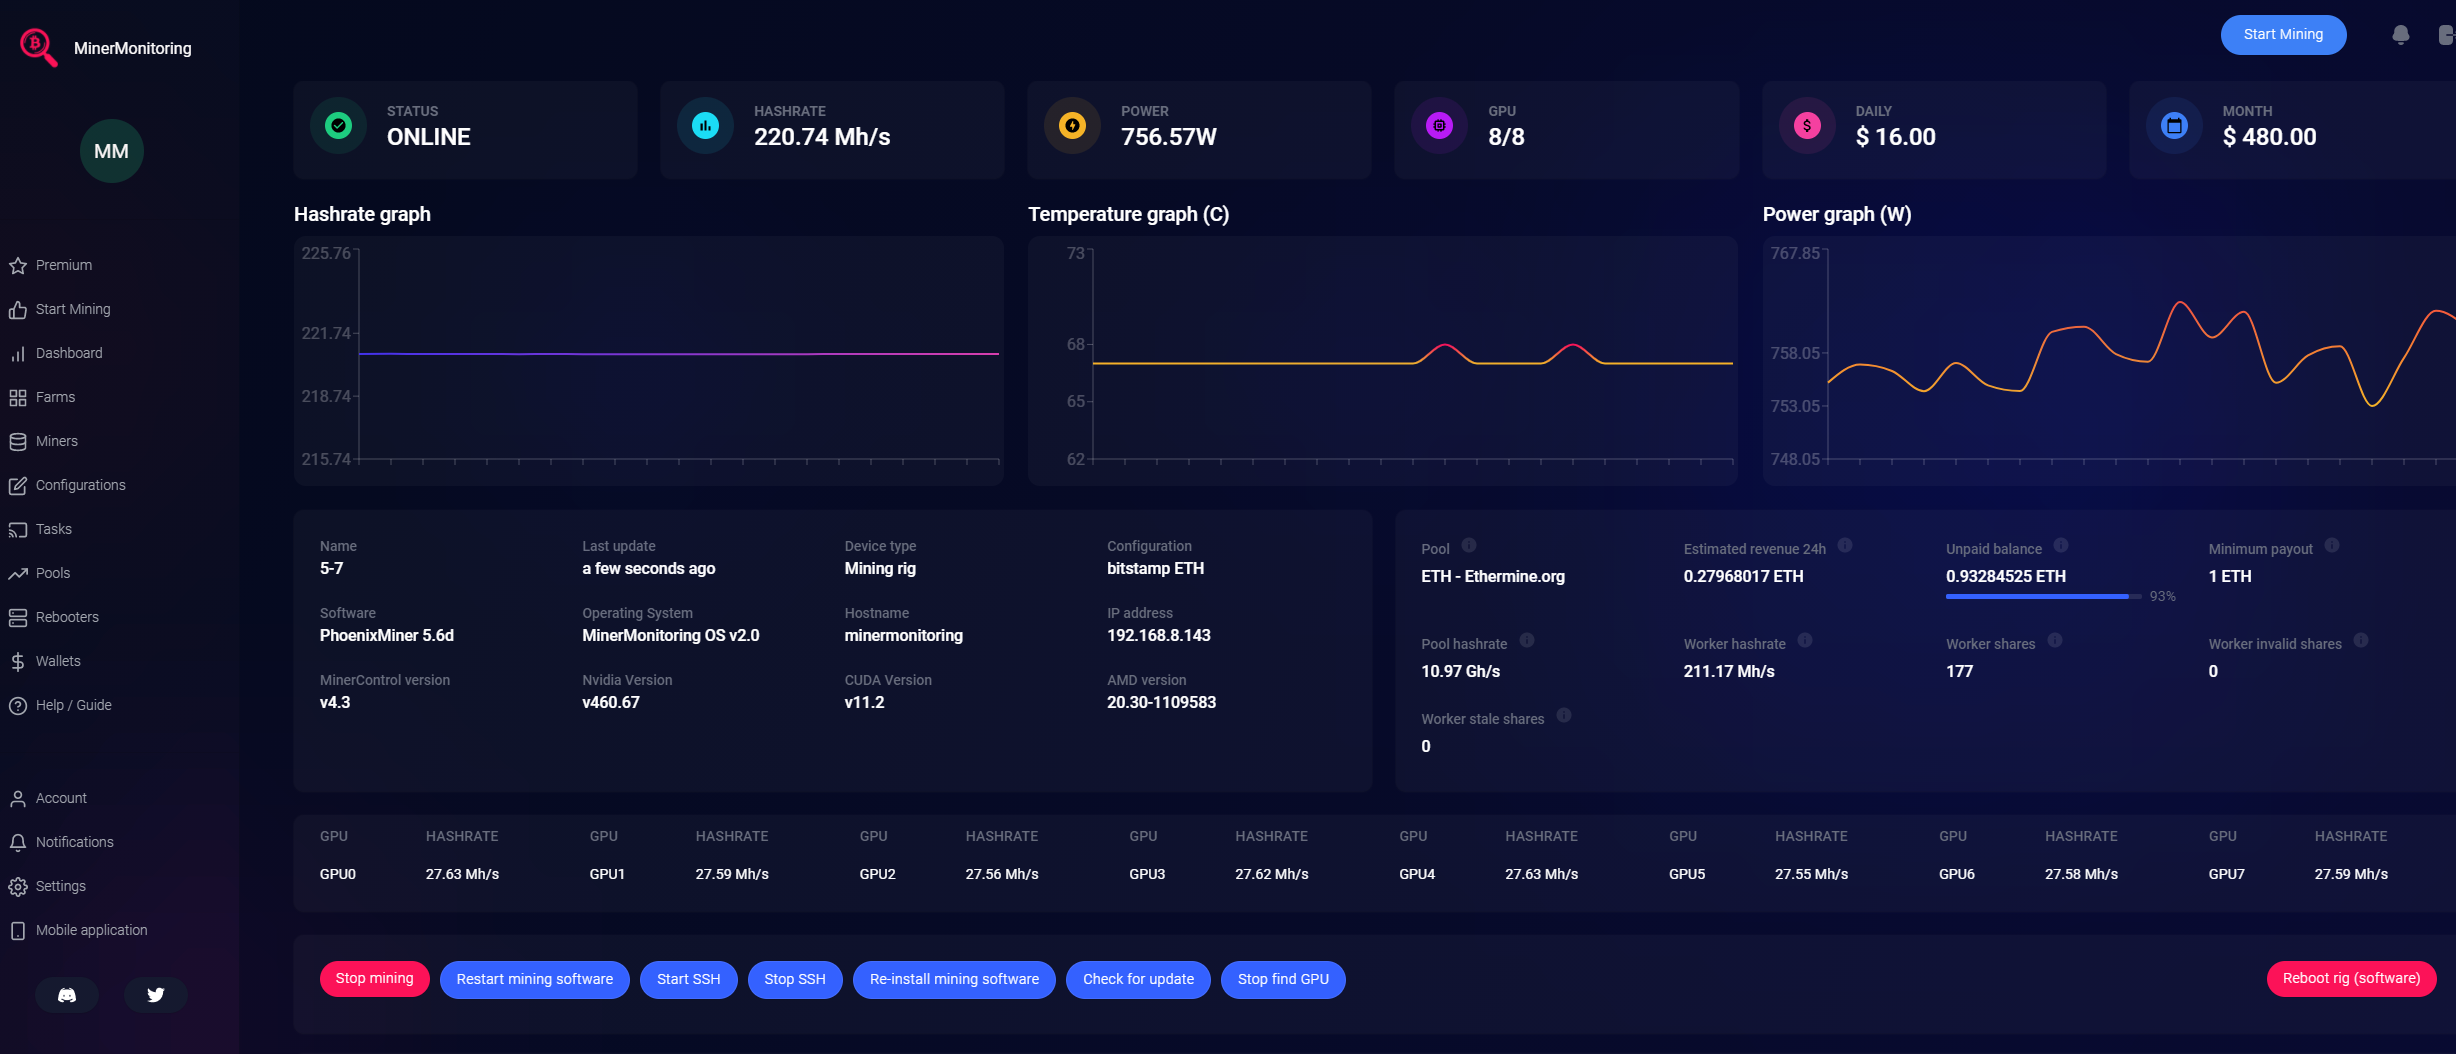
Task: Click the orange line in Temperature graph
Action: [1250, 363]
